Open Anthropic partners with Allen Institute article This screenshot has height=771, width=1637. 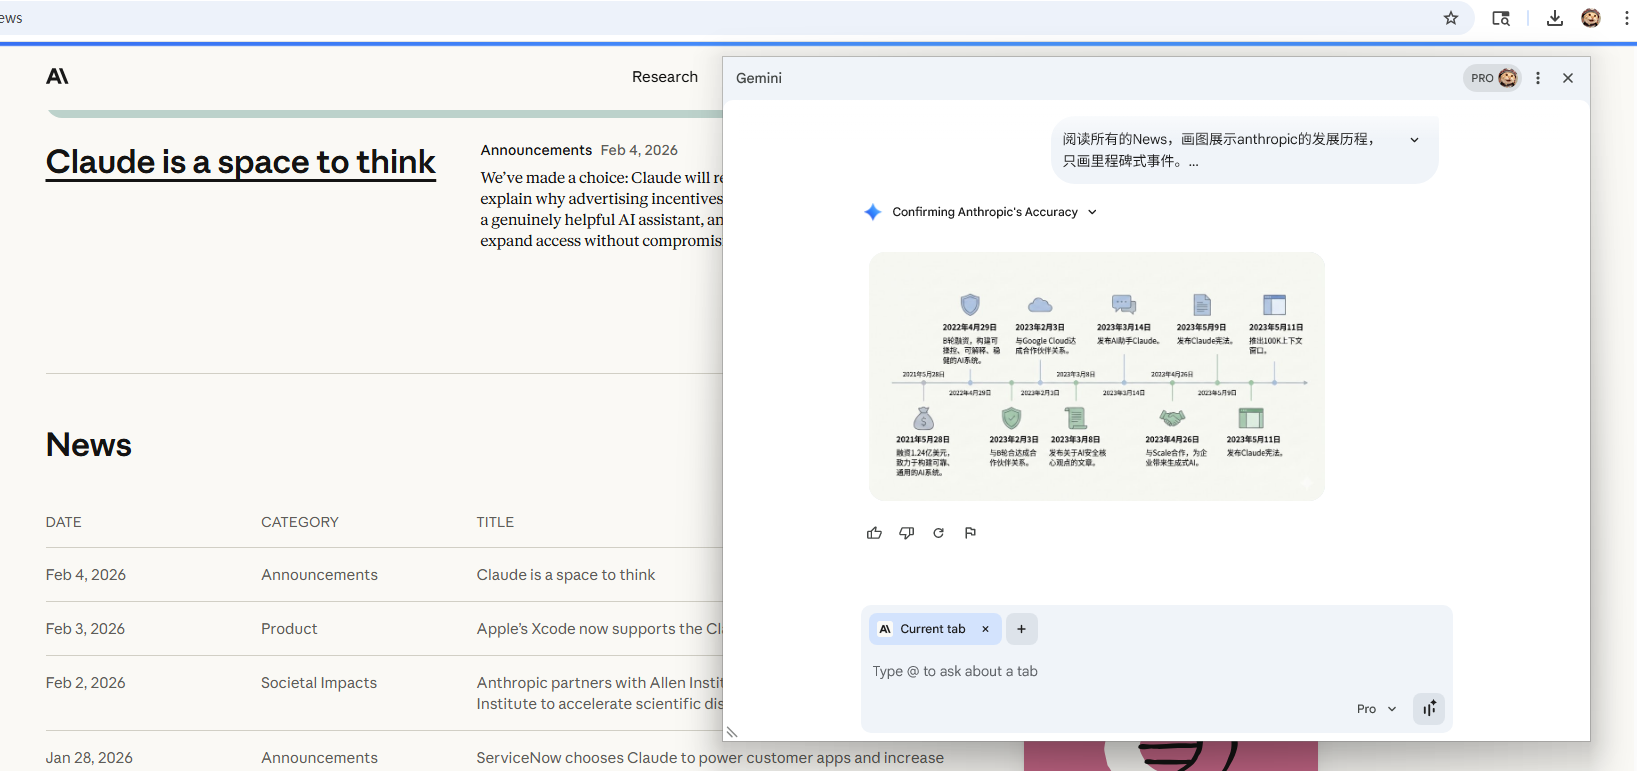point(599,693)
